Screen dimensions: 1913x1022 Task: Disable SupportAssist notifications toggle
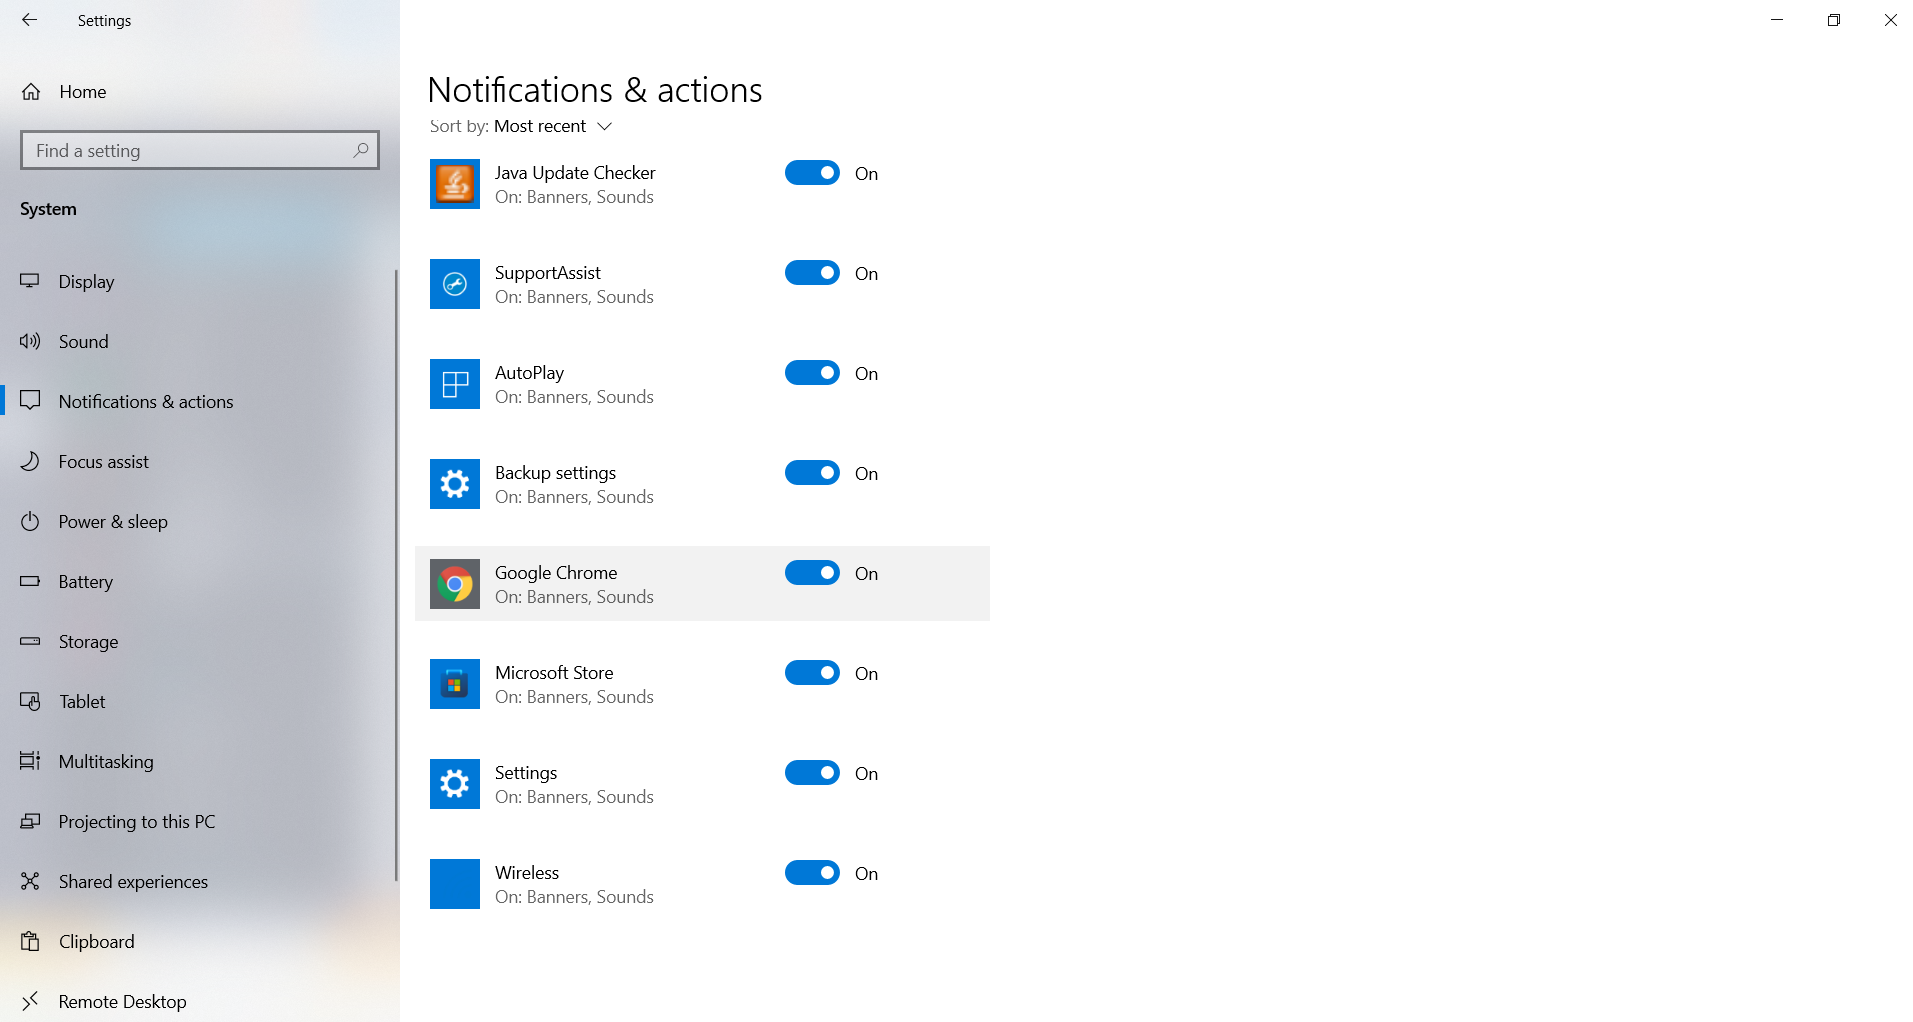[812, 273]
